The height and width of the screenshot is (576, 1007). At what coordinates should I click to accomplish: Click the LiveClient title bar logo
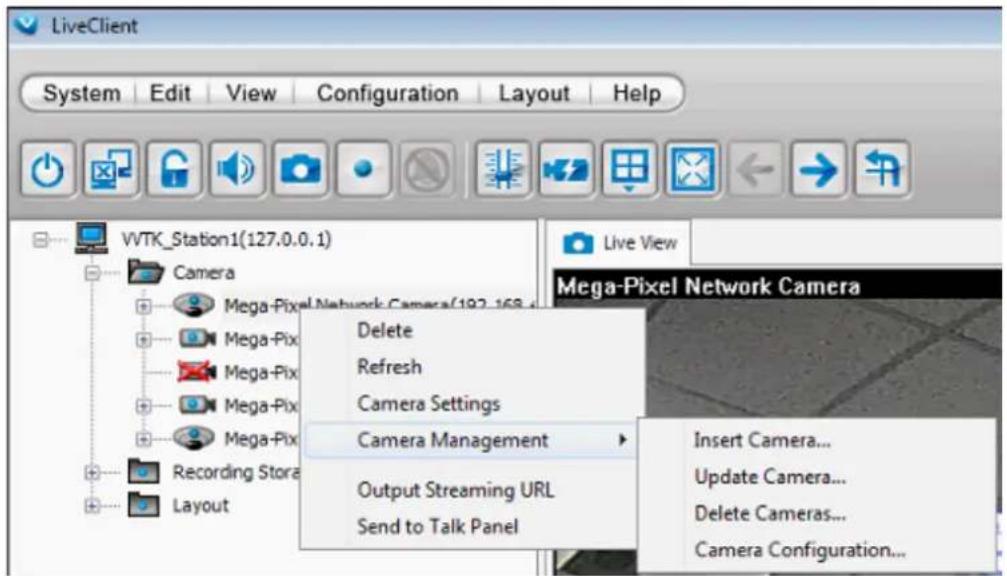pos(27,26)
